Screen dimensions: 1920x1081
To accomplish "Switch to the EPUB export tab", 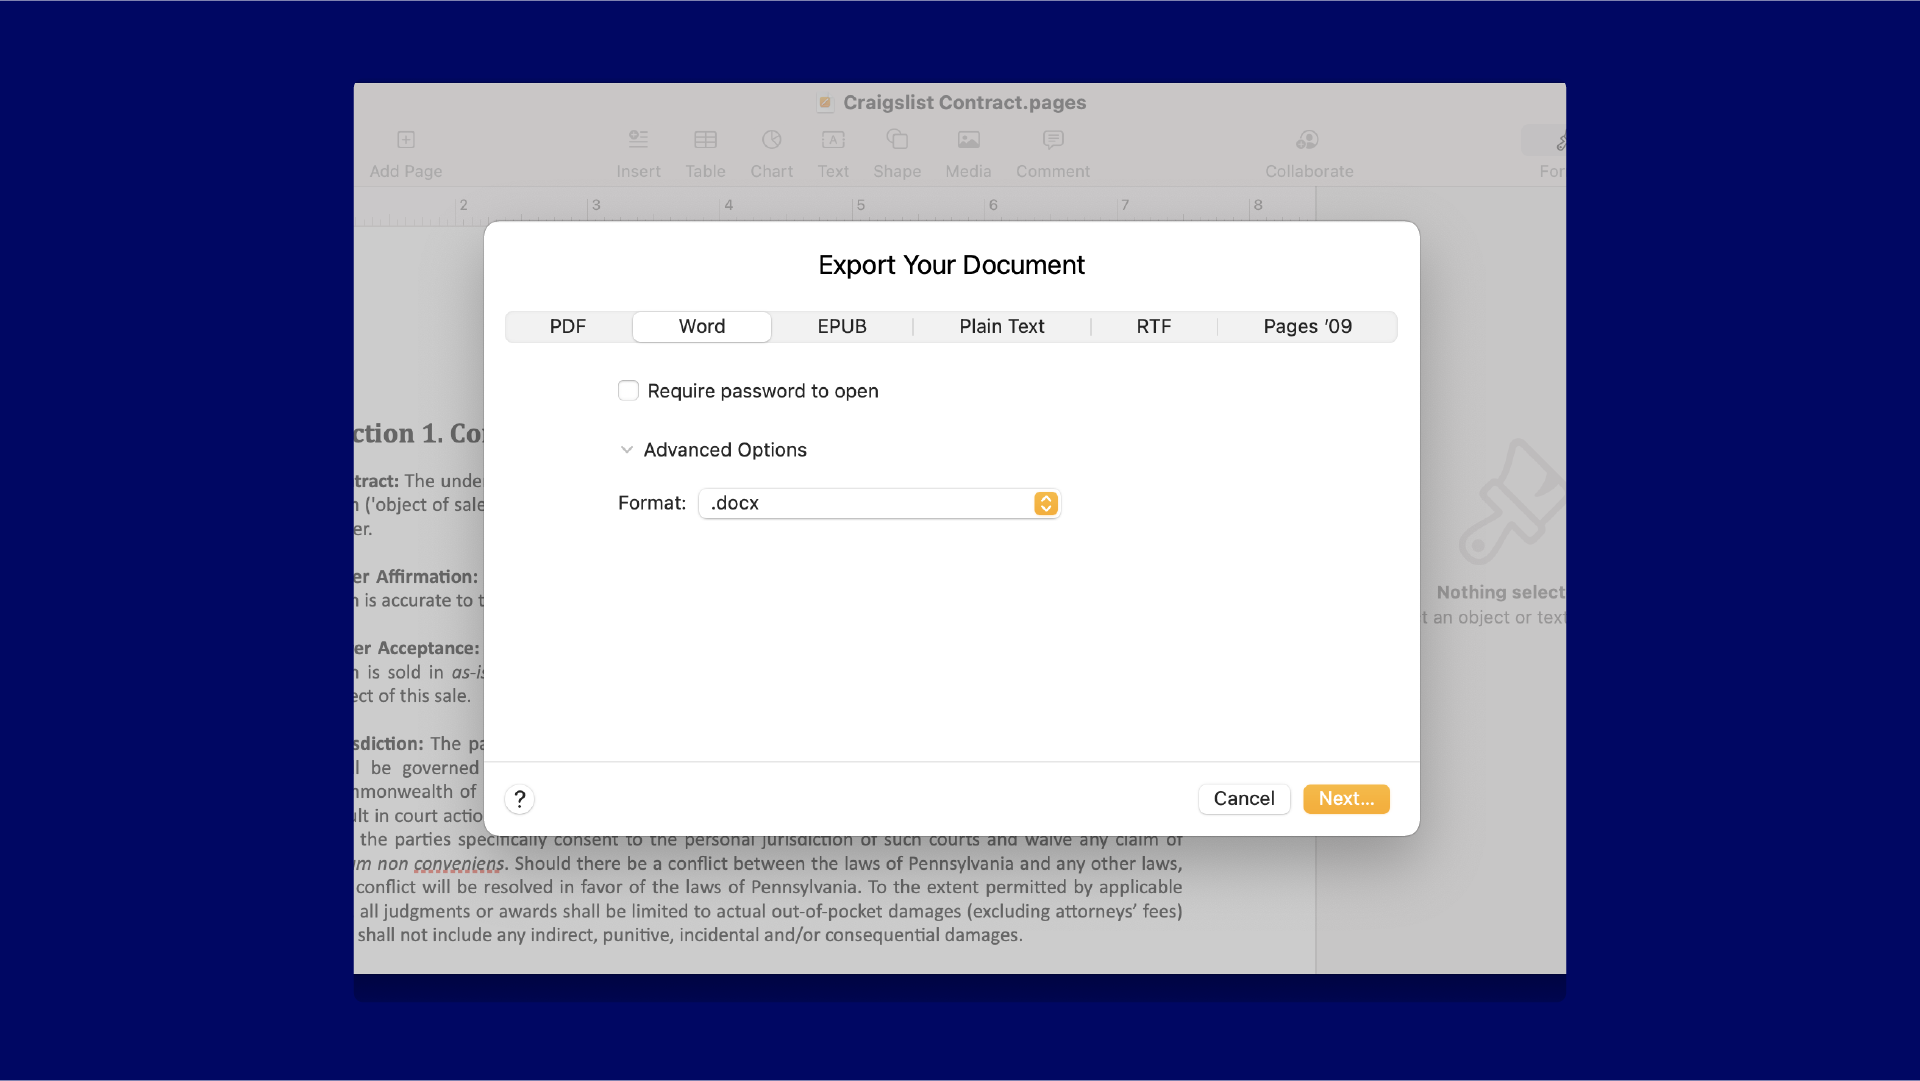I will pyautogui.click(x=842, y=327).
